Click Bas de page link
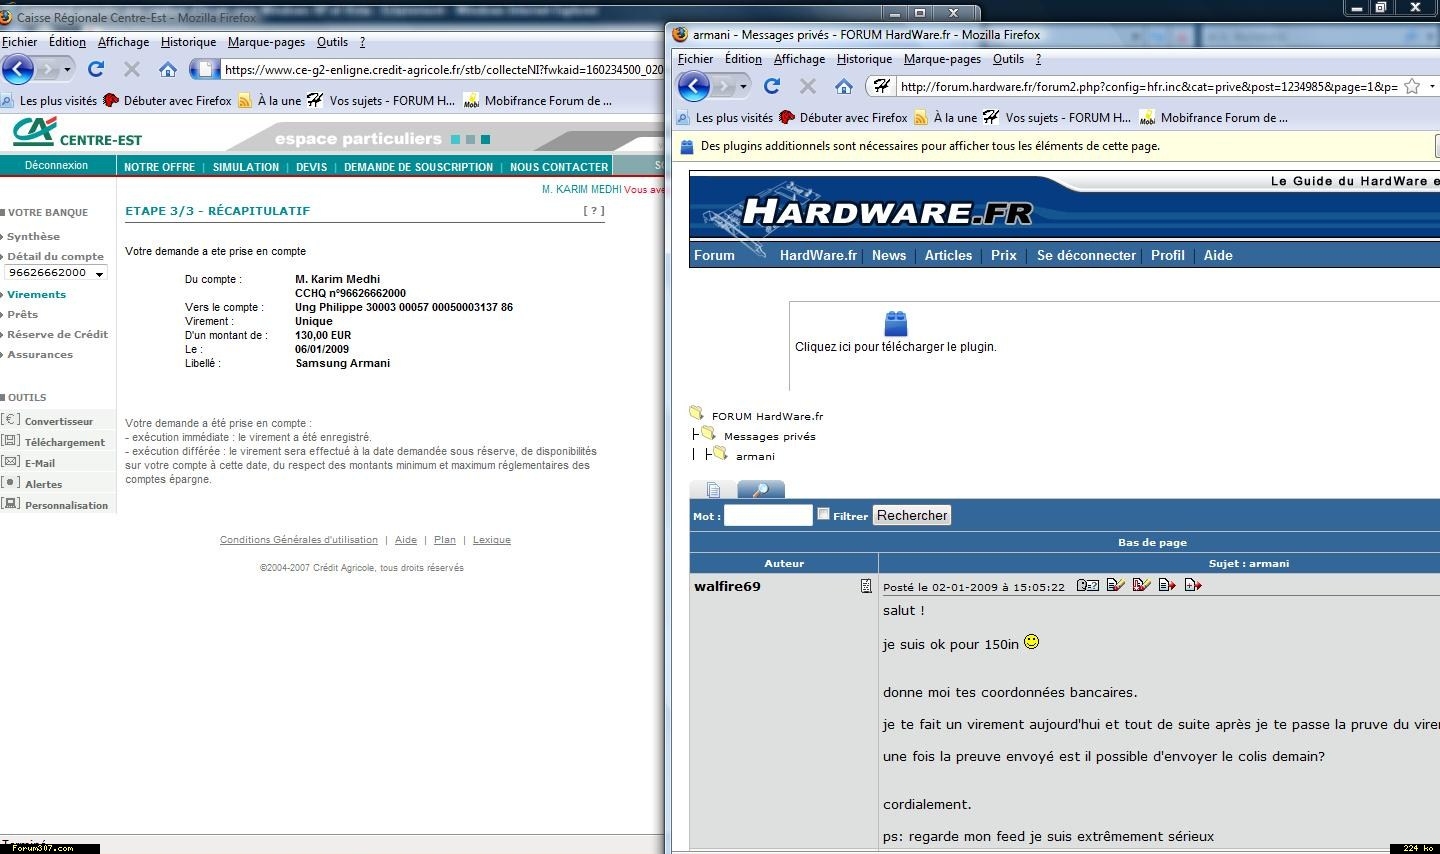 click(1152, 542)
